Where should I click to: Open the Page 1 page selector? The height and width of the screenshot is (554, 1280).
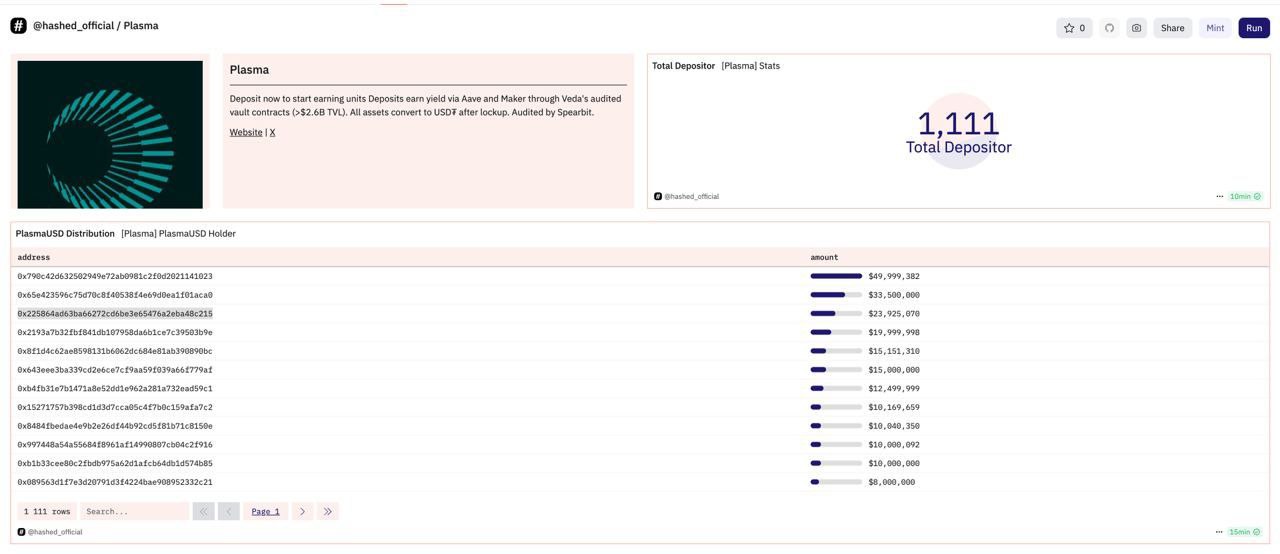pos(265,511)
